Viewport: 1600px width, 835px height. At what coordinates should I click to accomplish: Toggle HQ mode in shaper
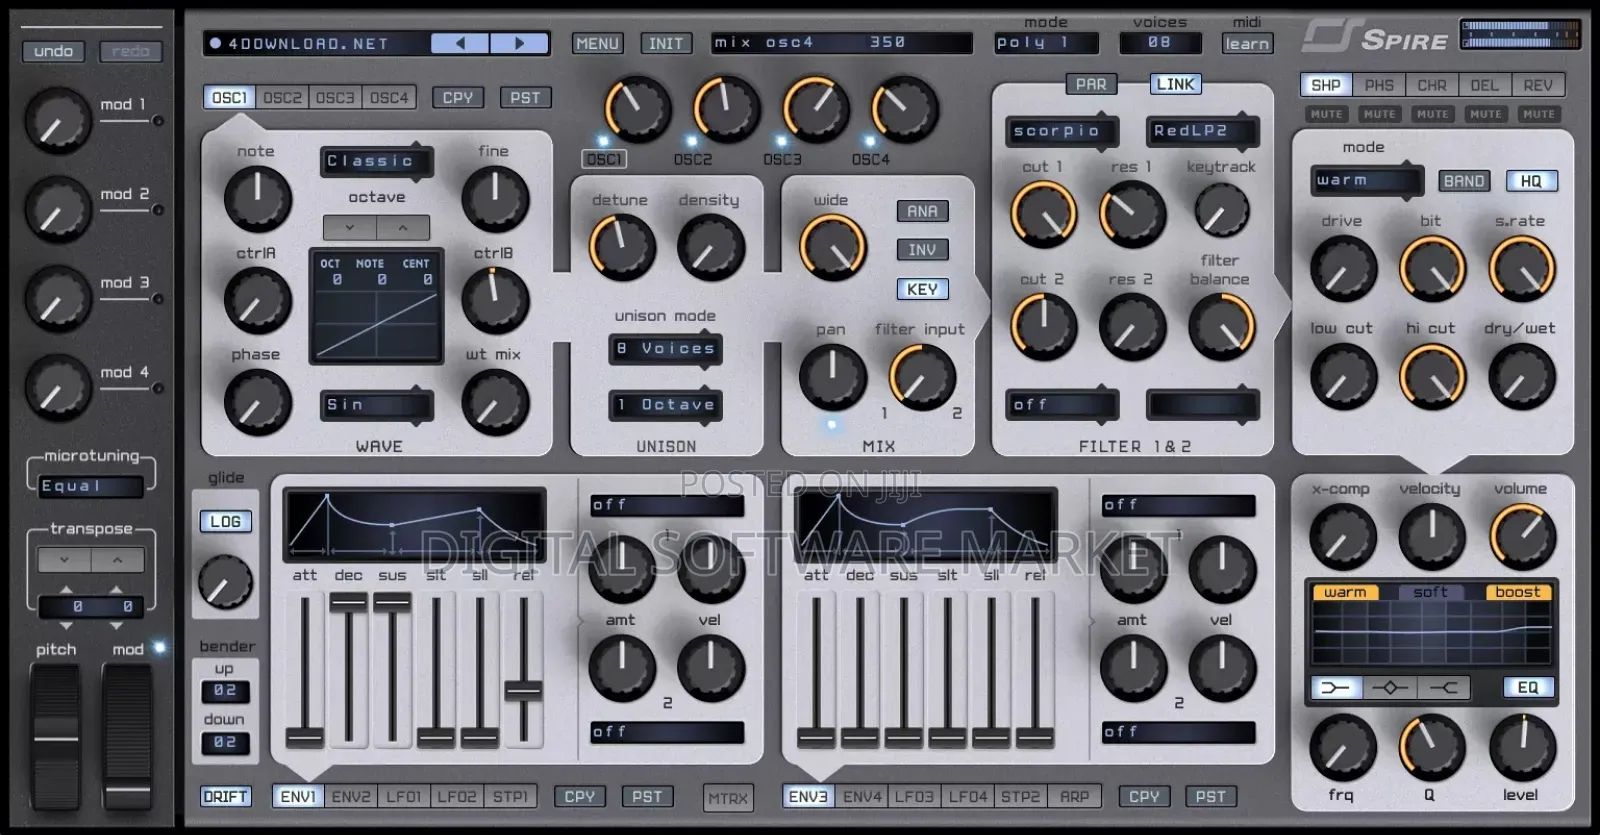pyautogui.click(x=1531, y=181)
